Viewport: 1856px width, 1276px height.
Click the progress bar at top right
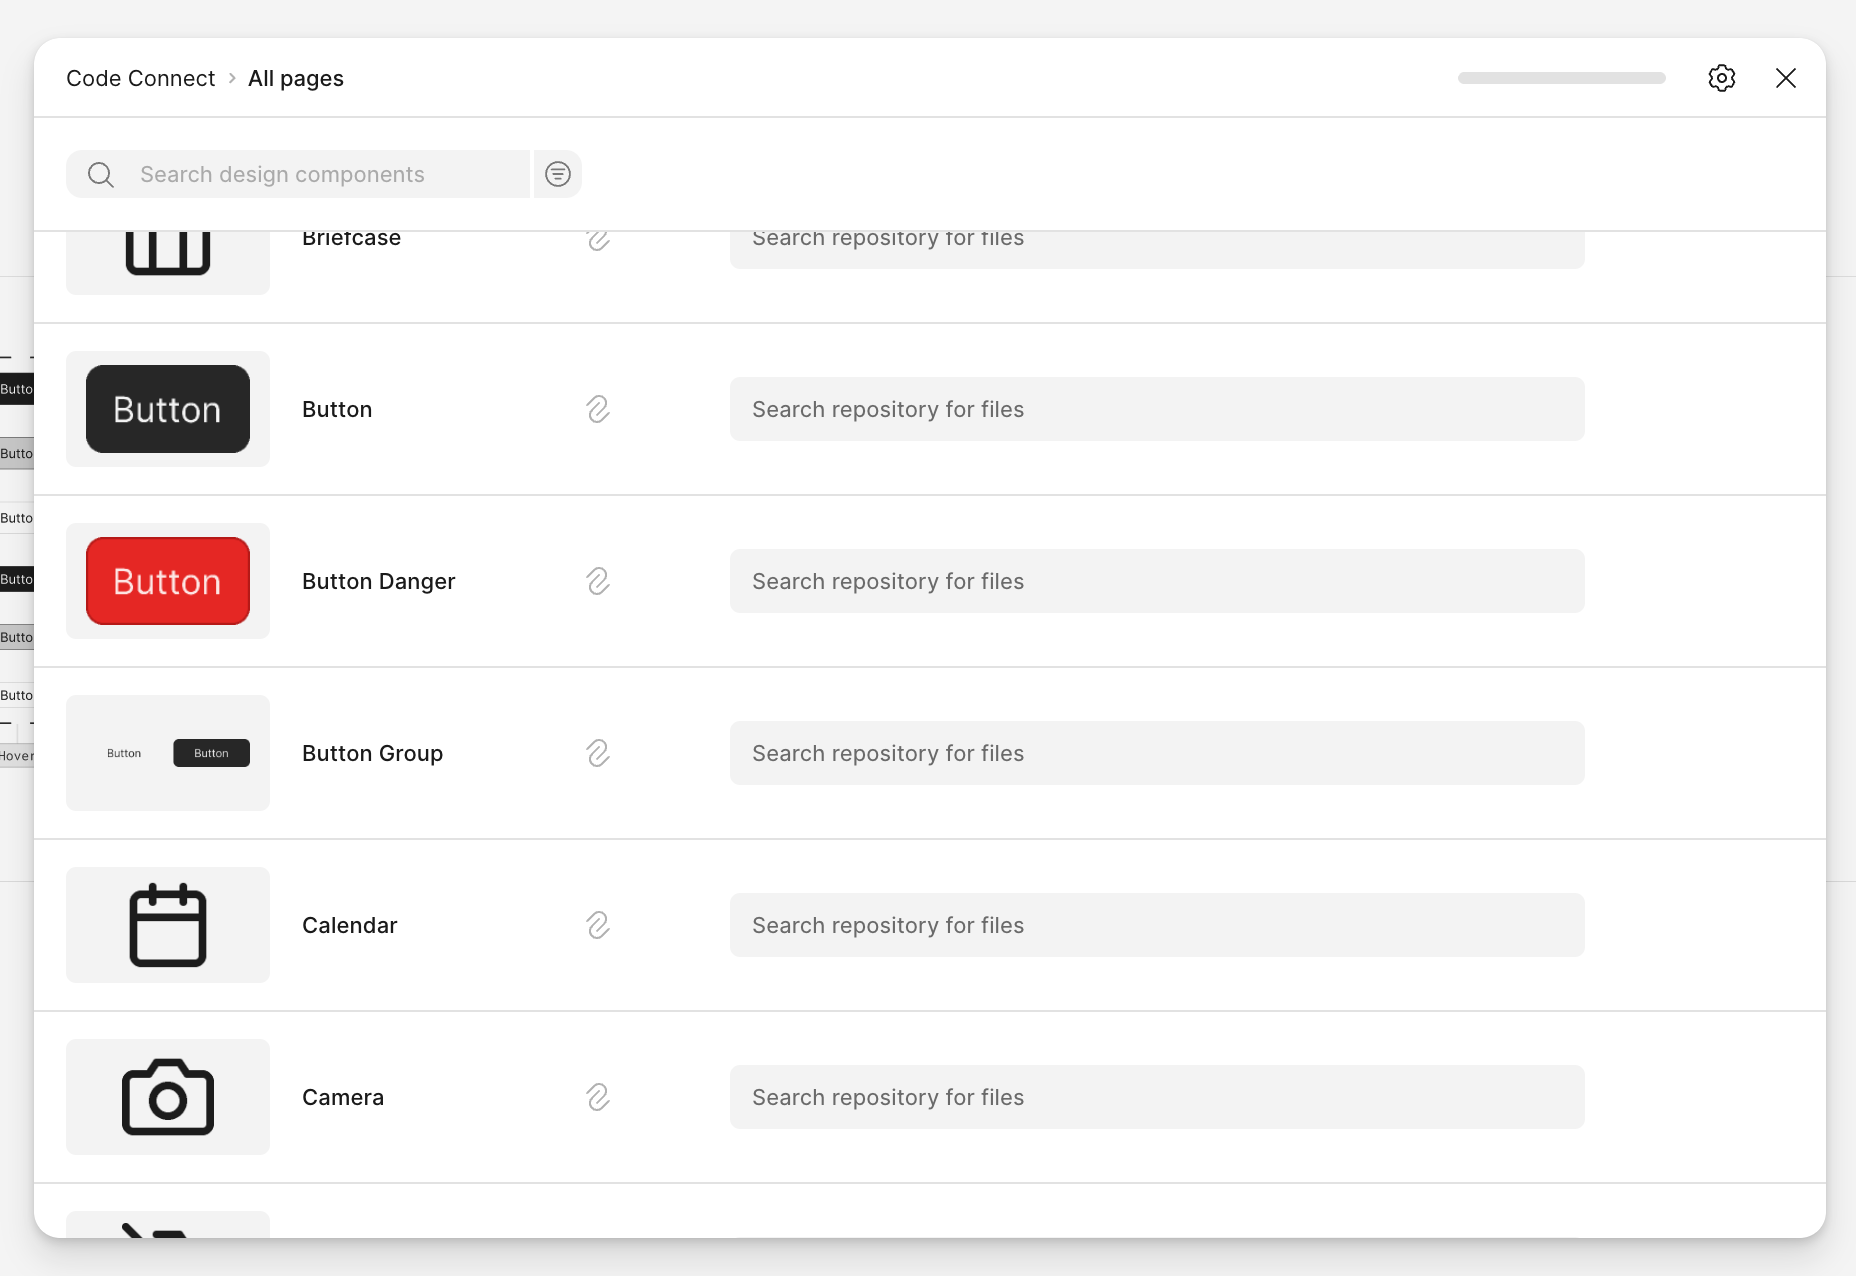pyautogui.click(x=1561, y=78)
